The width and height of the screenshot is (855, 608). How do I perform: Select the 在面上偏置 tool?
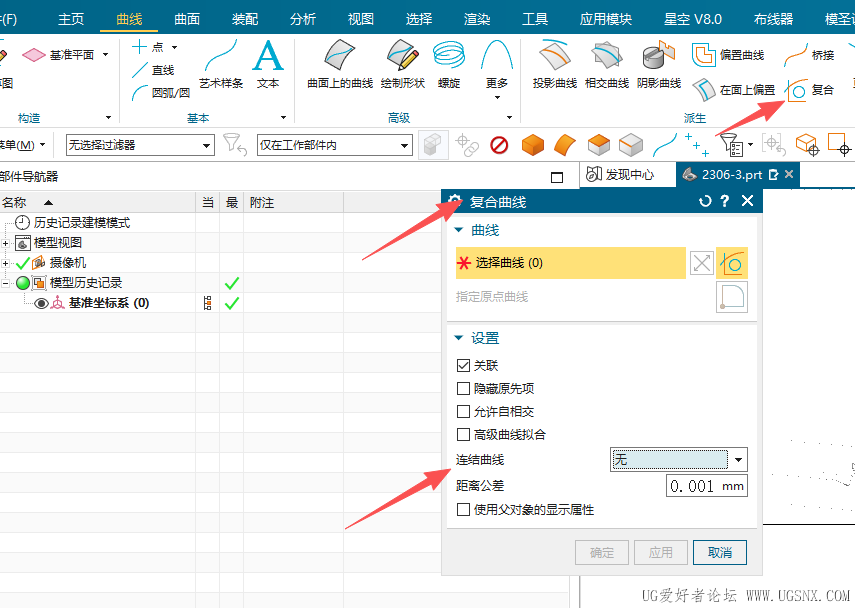point(733,90)
